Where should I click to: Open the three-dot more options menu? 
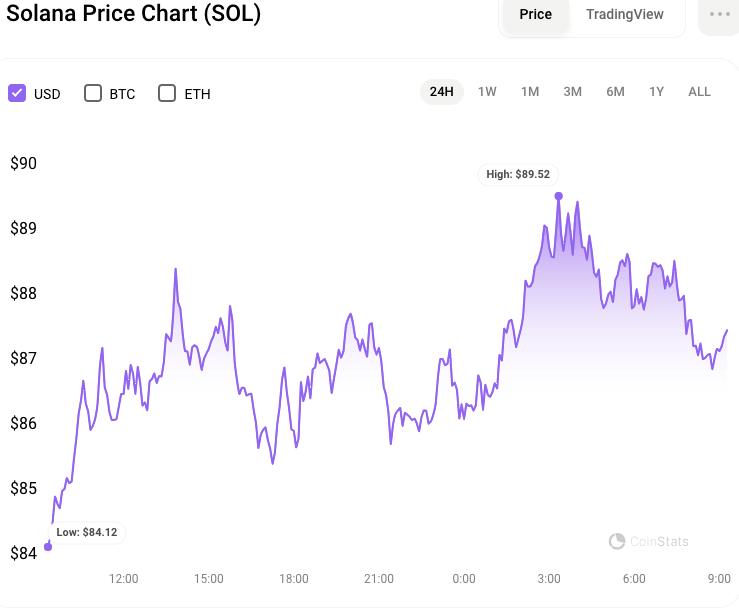(719, 14)
